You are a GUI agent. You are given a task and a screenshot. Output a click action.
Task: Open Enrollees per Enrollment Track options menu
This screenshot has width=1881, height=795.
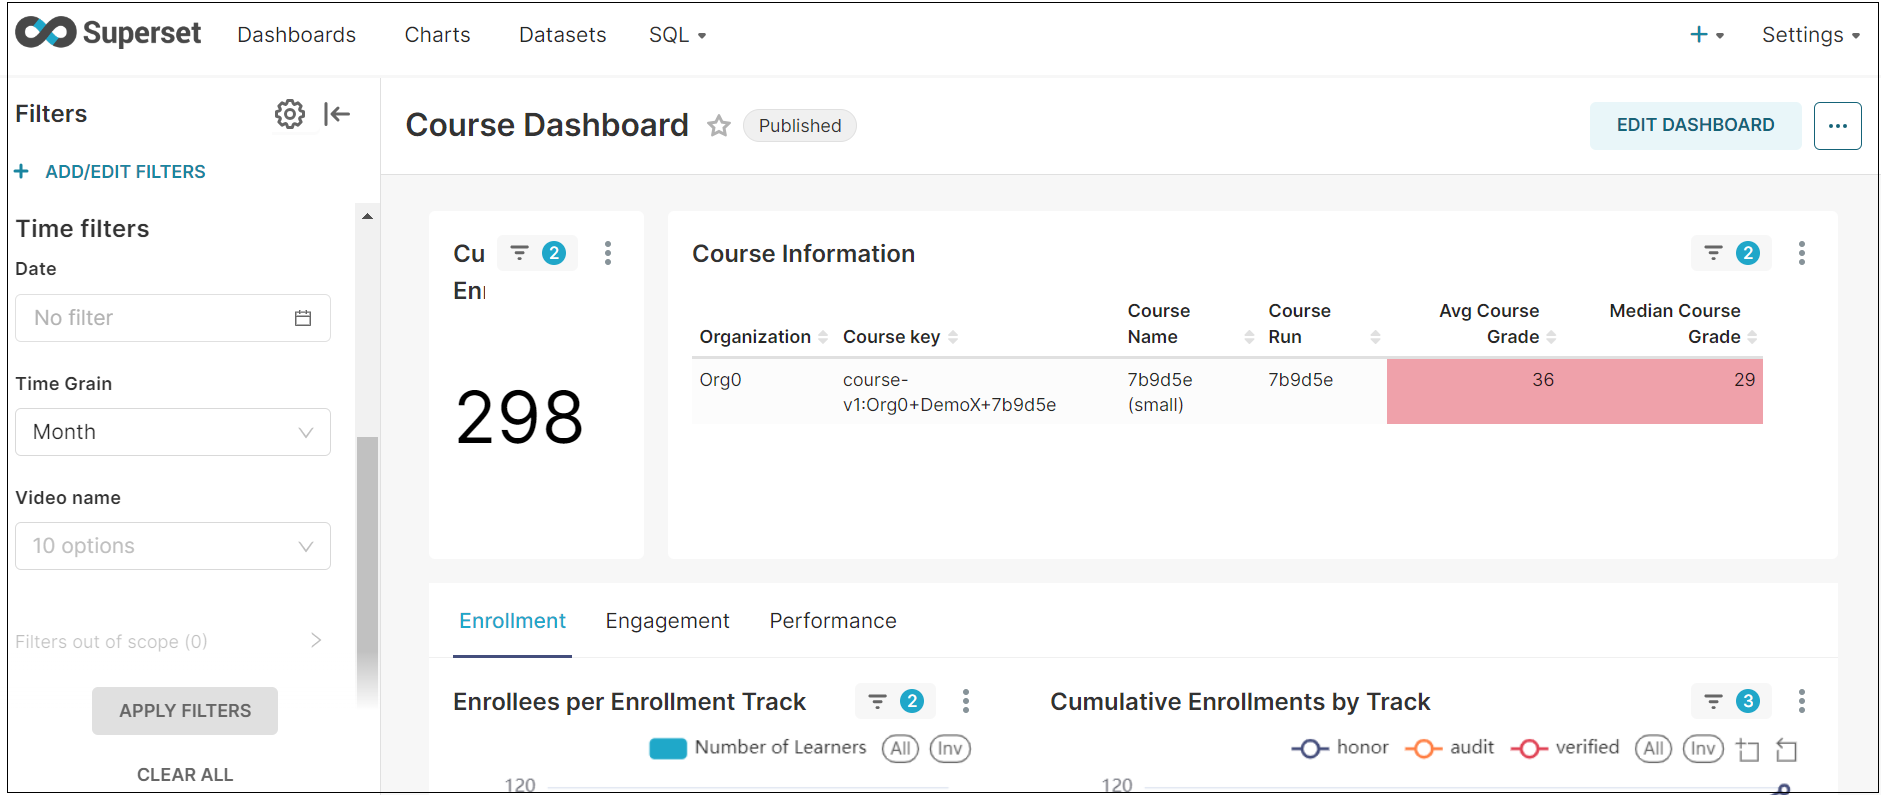pos(965,701)
